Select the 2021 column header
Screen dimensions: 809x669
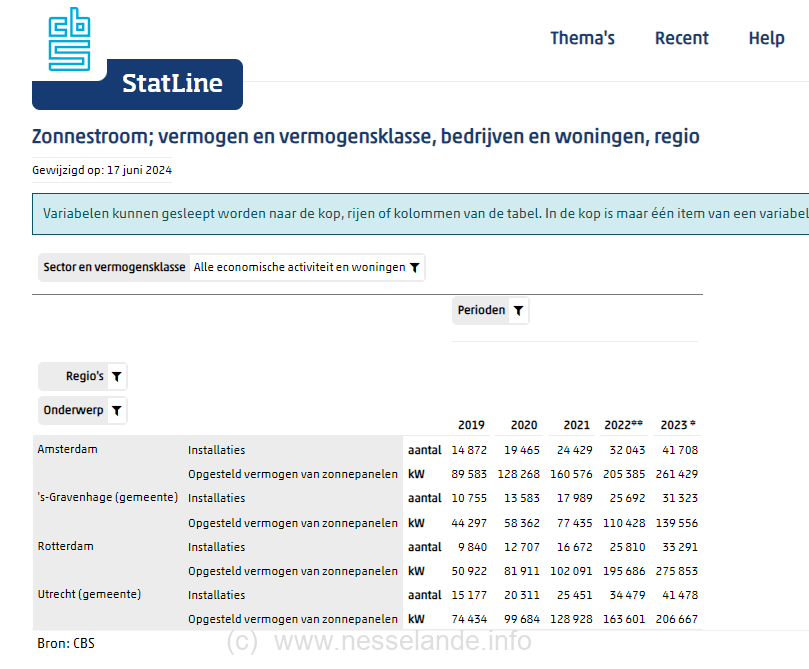[x=576, y=425]
